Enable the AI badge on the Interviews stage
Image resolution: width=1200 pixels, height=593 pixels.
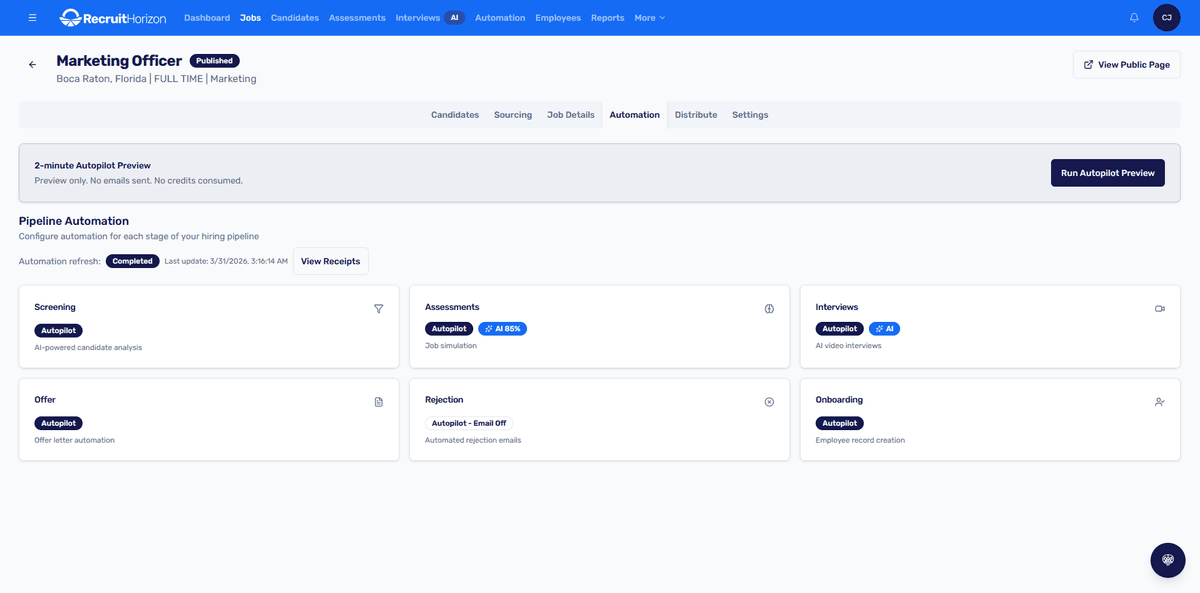click(884, 327)
